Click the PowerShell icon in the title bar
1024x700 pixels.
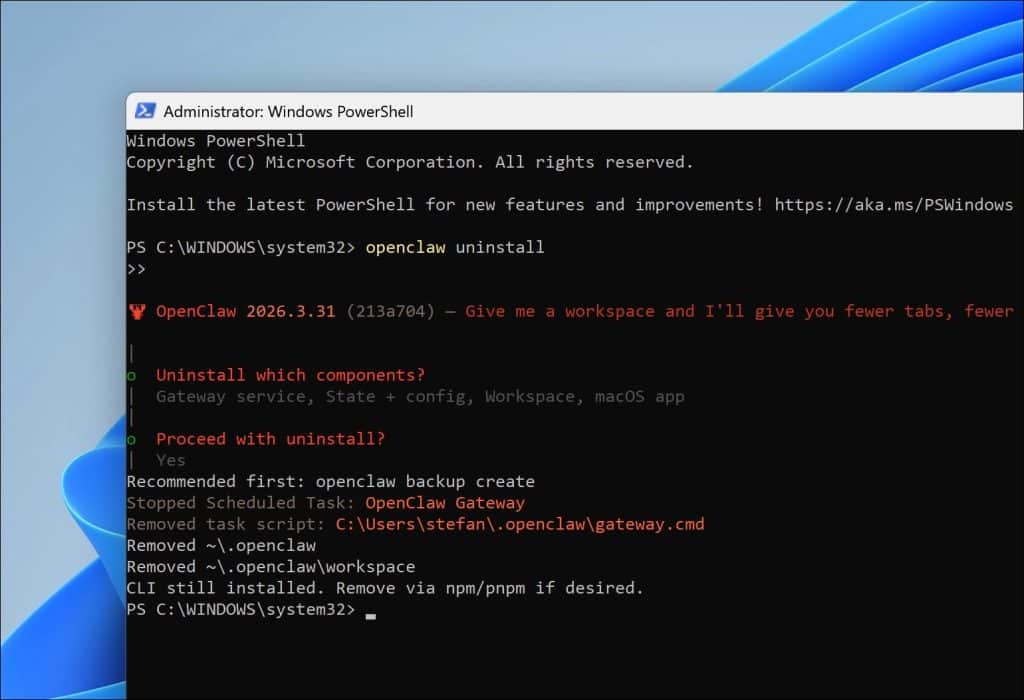click(x=146, y=111)
